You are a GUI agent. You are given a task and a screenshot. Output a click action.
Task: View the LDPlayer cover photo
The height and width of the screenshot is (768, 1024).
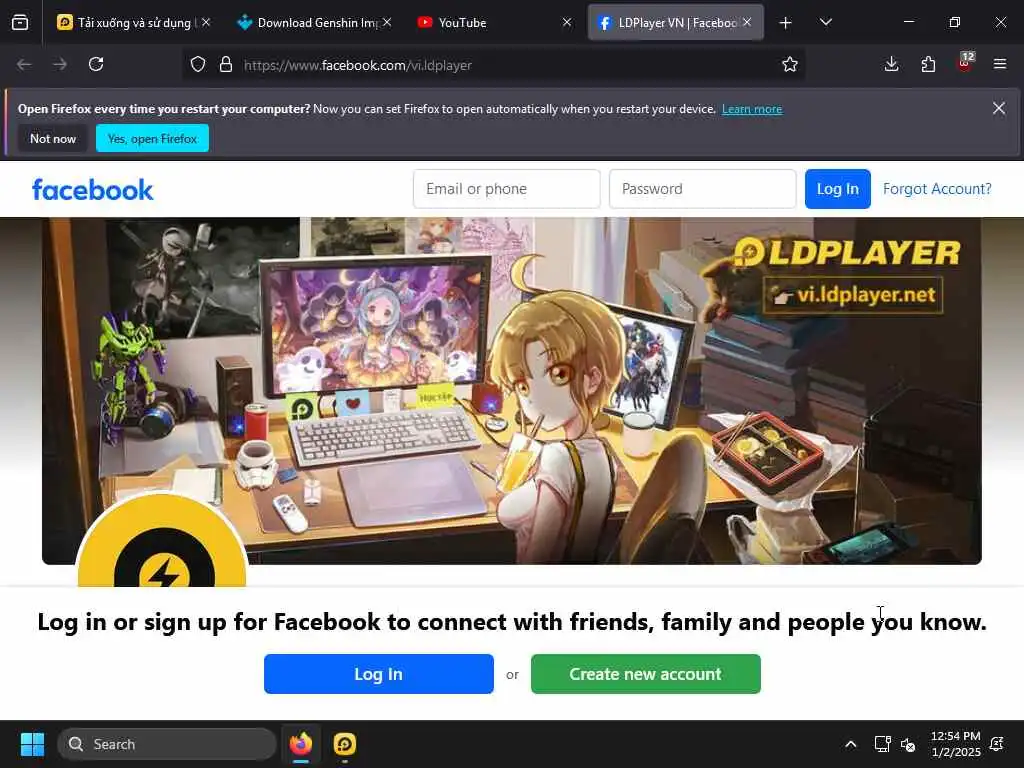point(511,391)
